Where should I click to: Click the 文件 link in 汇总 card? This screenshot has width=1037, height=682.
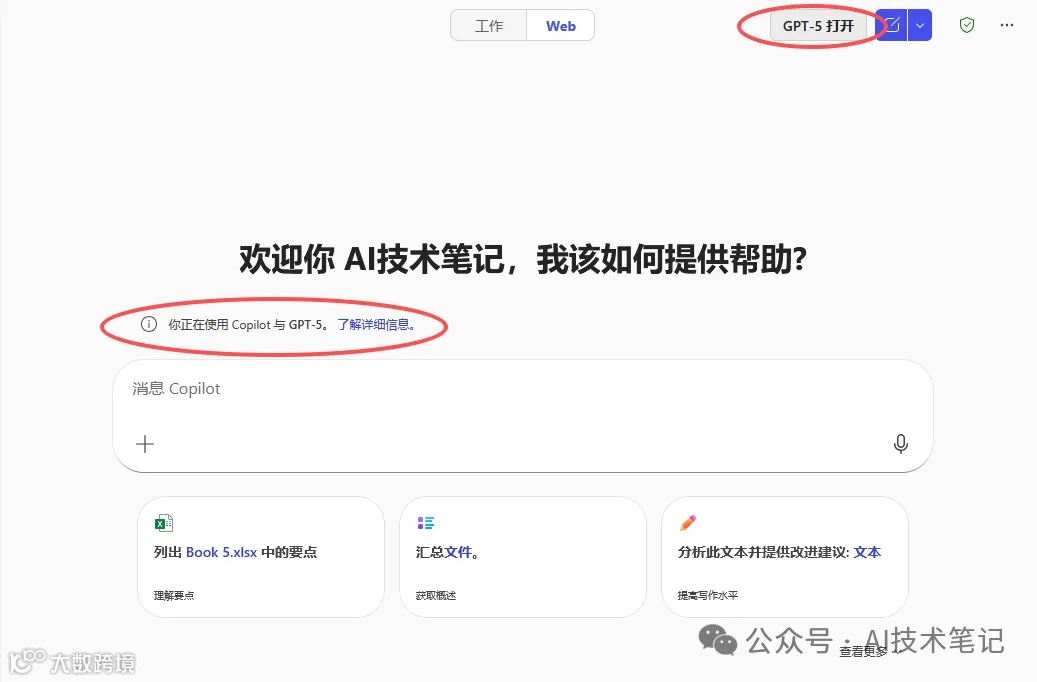[x=458, y=552]
